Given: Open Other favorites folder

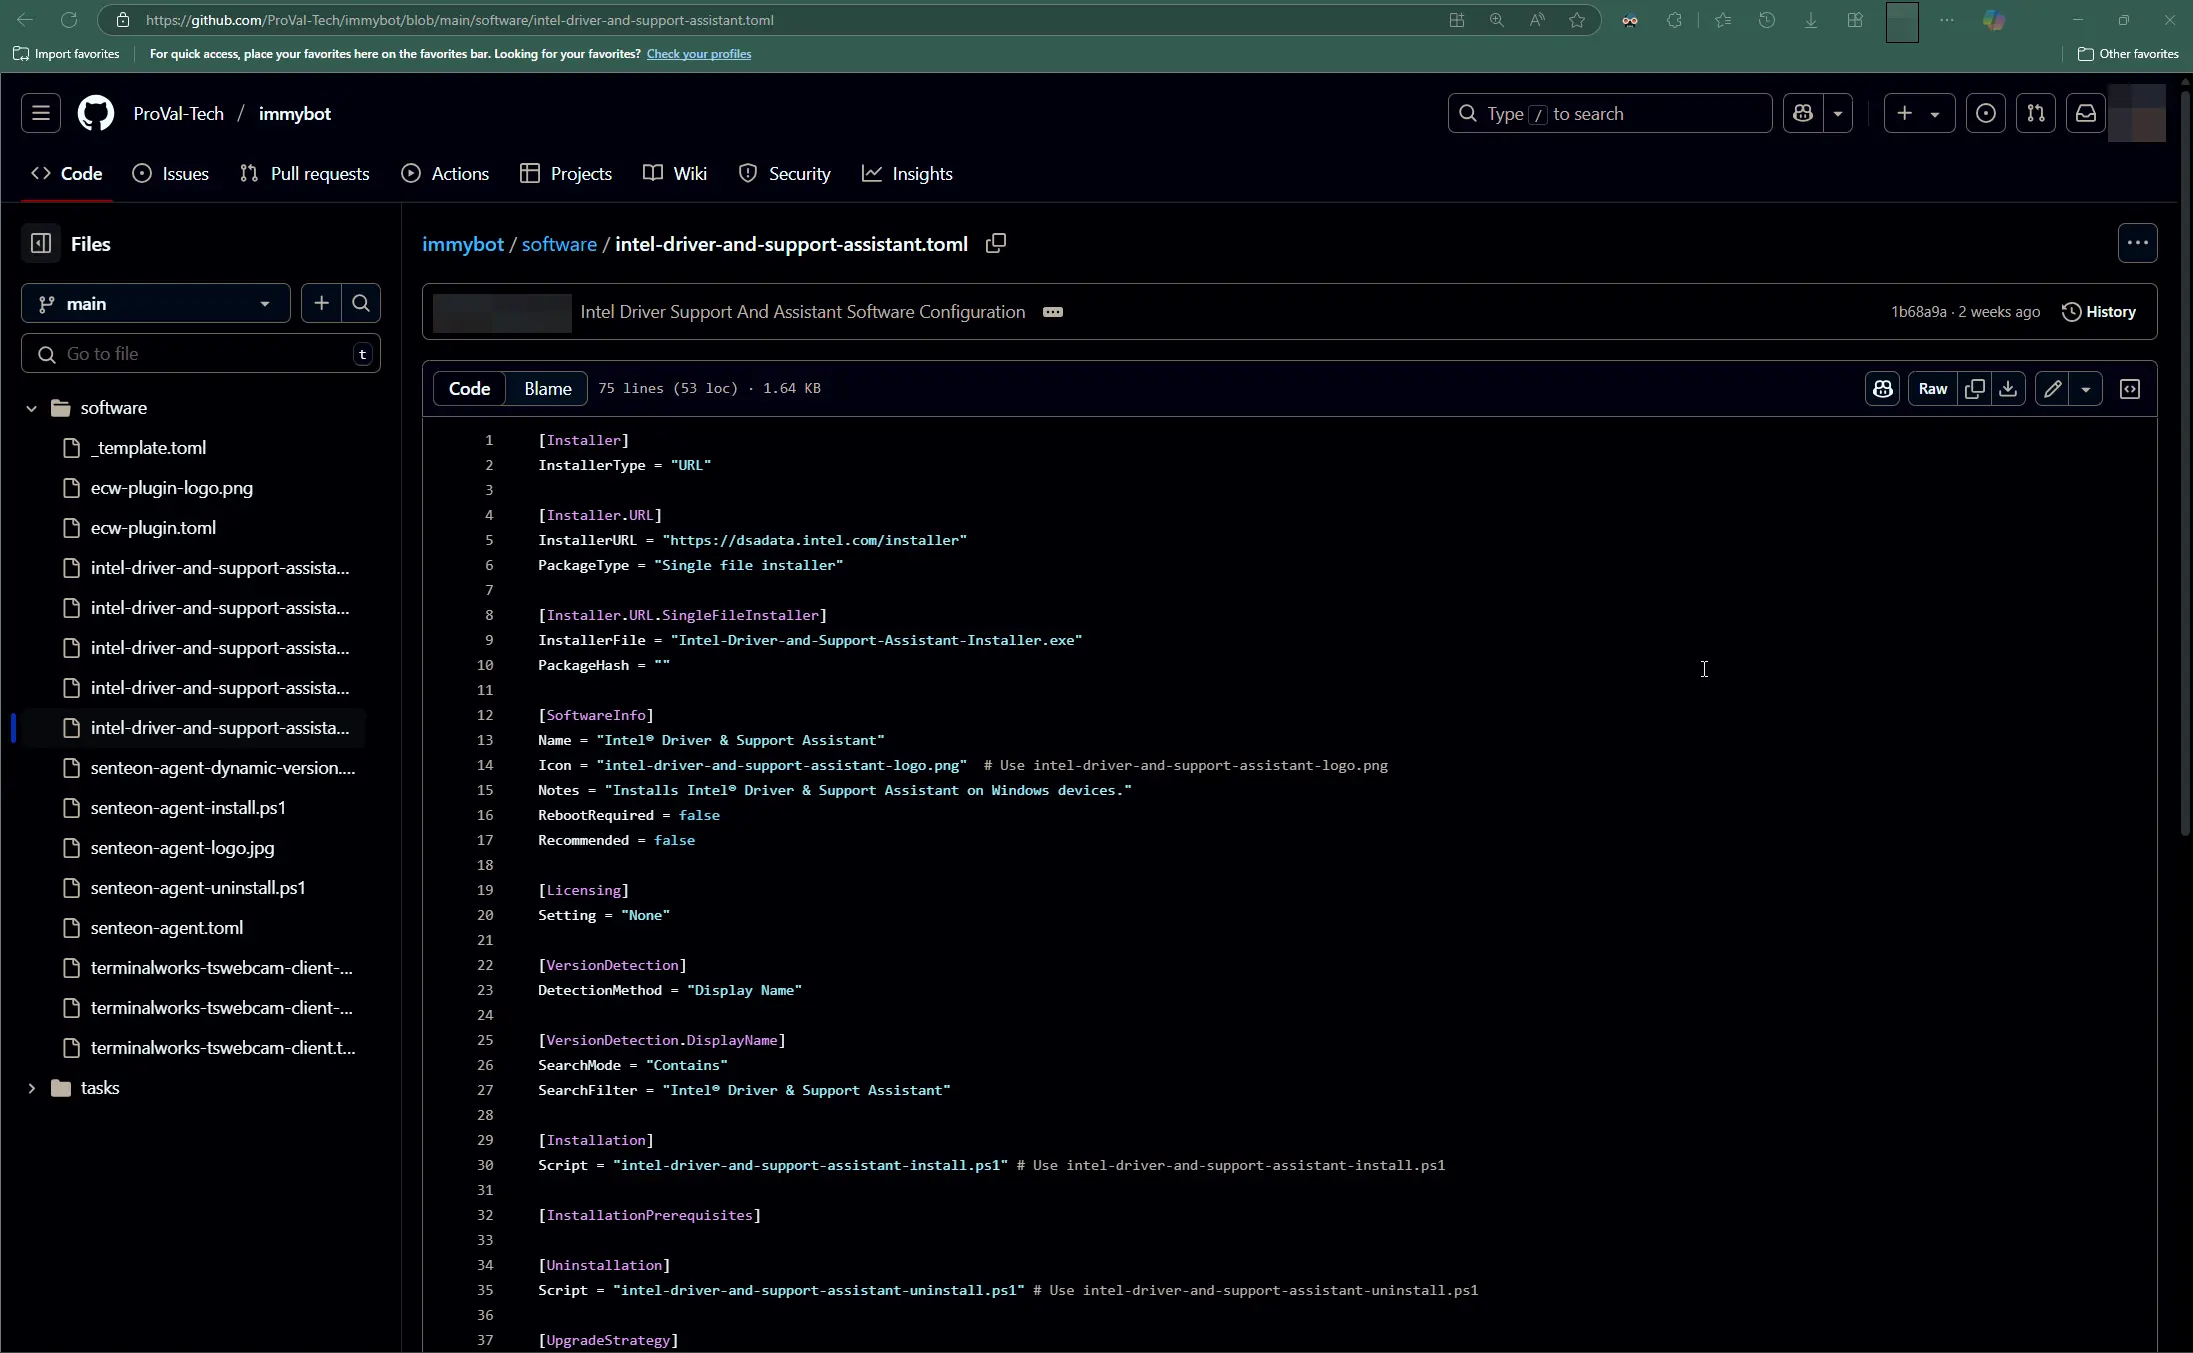Looking at the screenshot, I should [x=2128, y=54].
